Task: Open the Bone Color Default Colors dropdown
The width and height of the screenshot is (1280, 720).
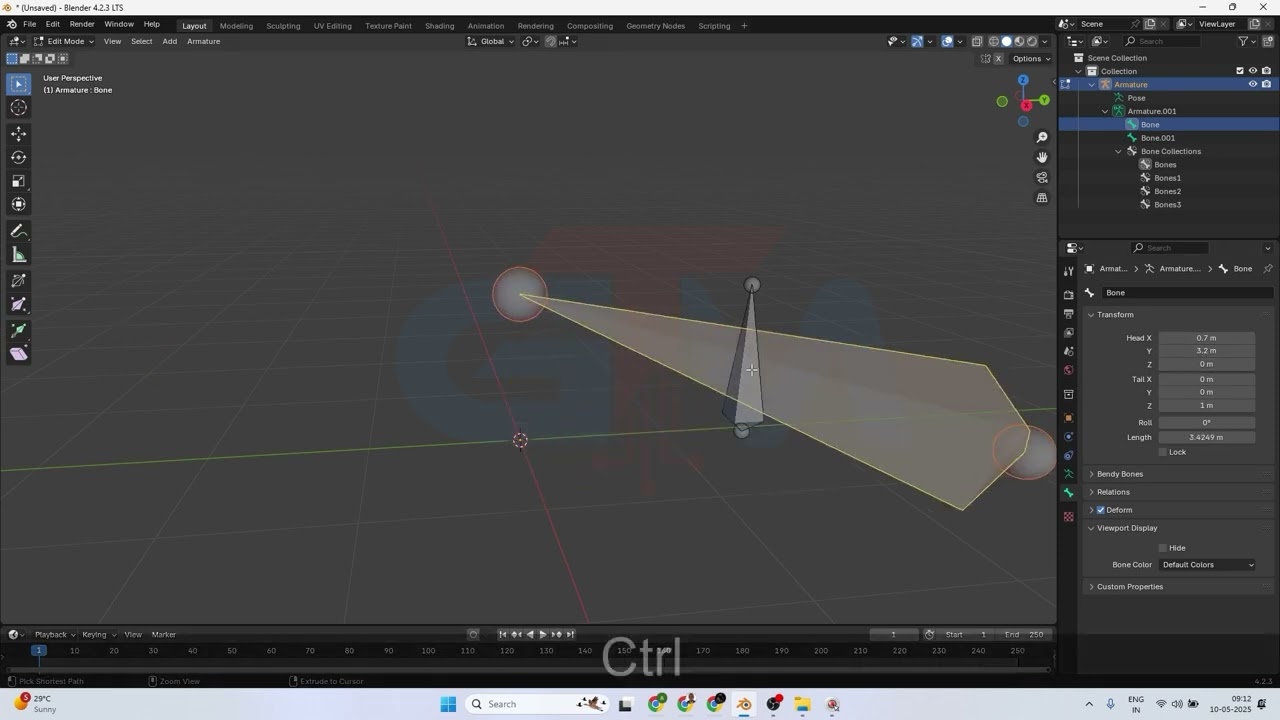Action: [x=1207, y=565]
